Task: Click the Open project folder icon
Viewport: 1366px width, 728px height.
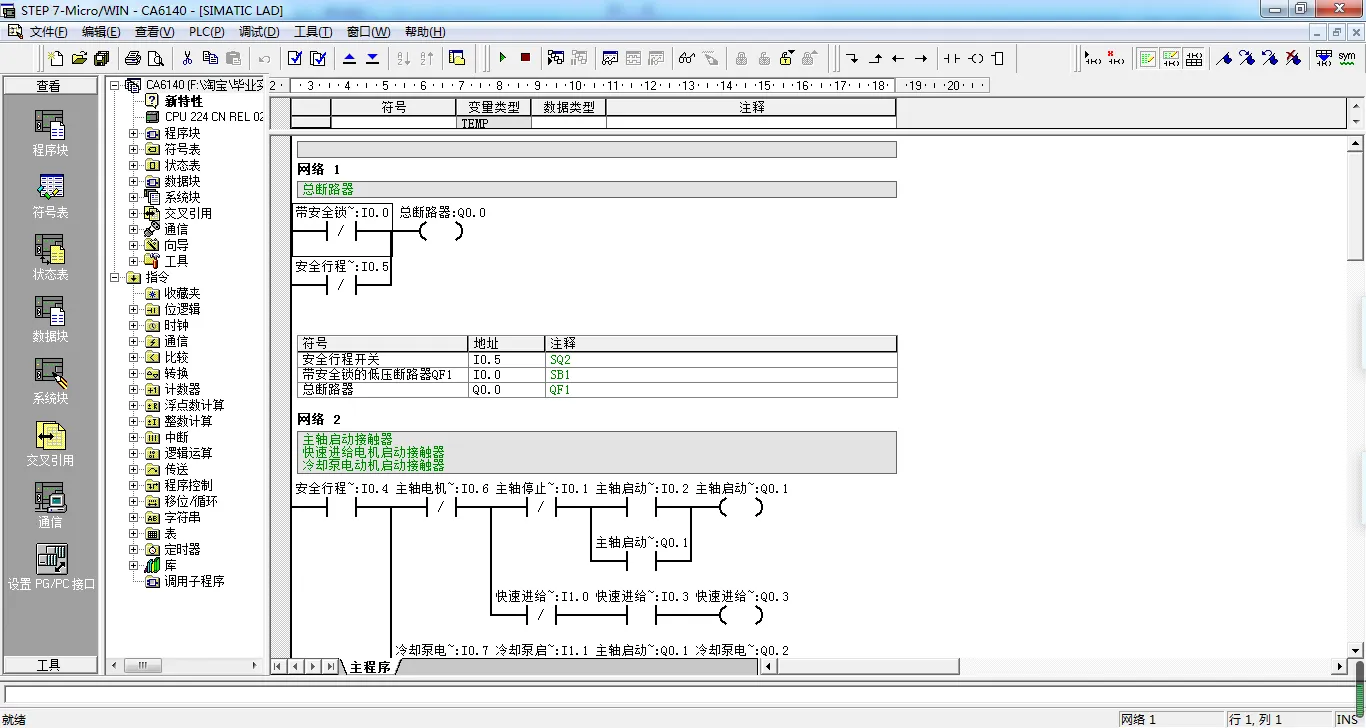Action: tap(79, 58)
